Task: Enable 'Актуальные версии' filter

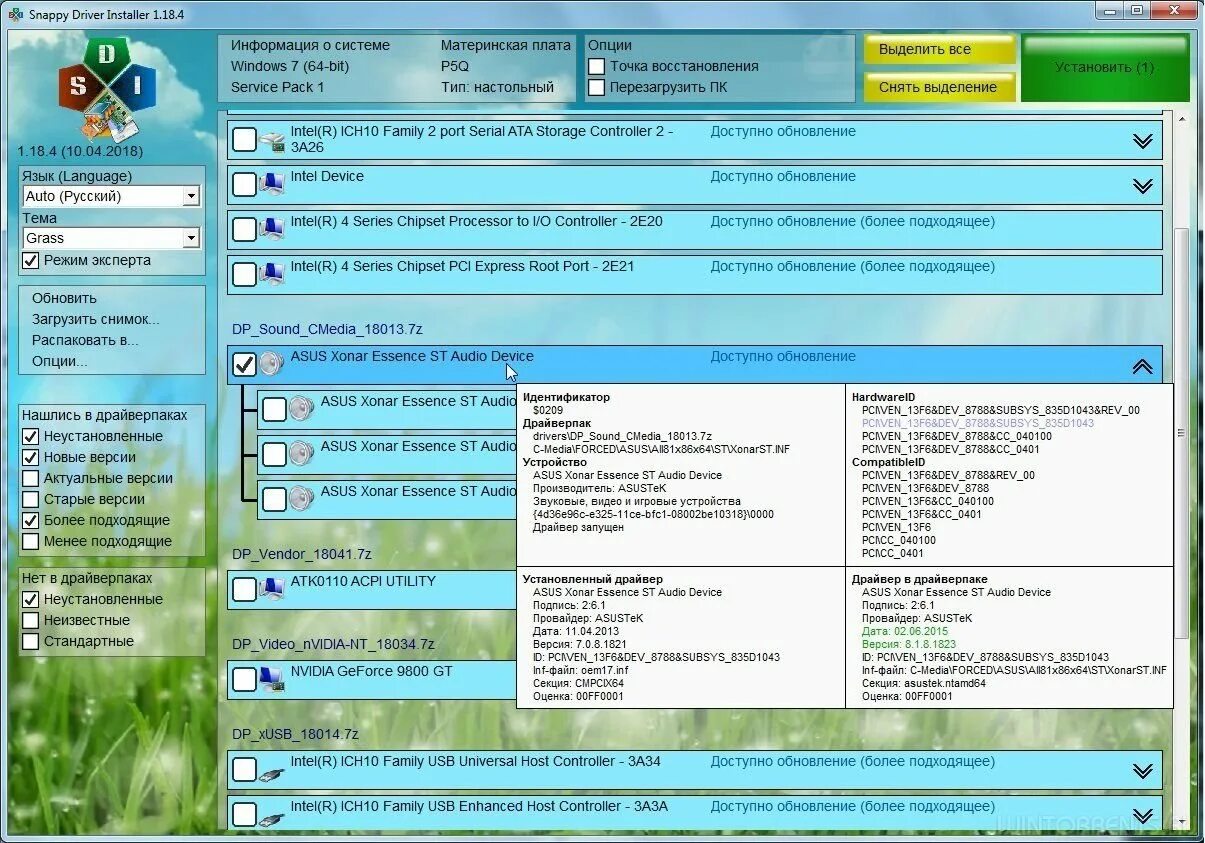Action: pyautogui.click(x=31, y=478)
